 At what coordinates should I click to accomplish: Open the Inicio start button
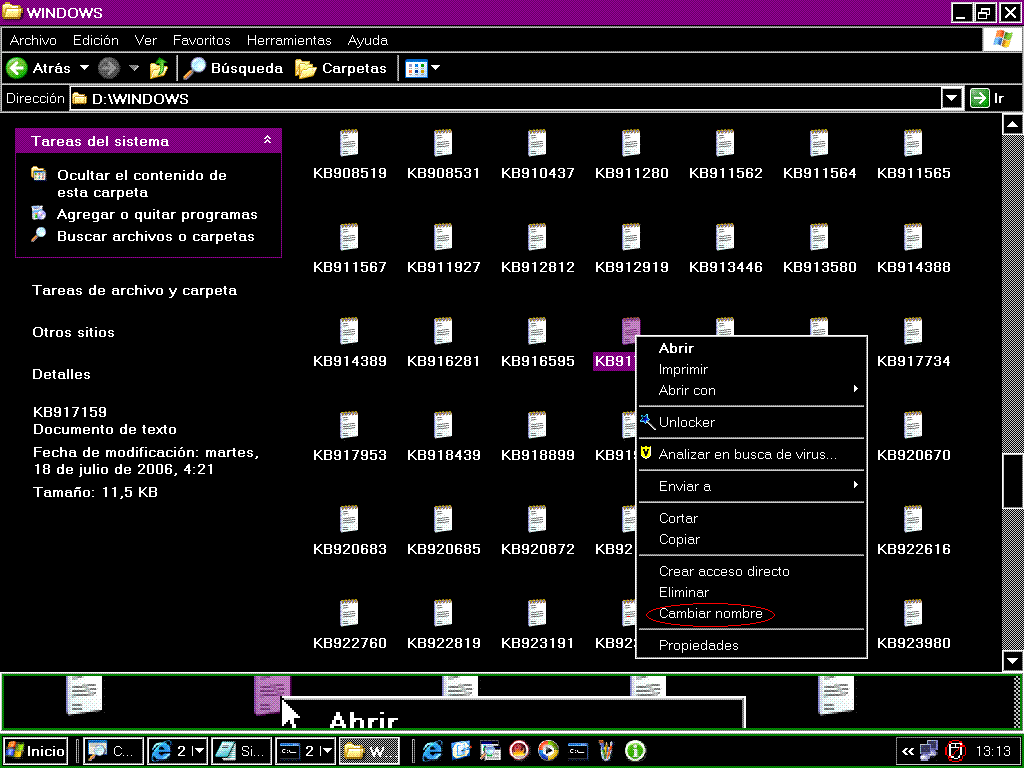[x=35, y=751]
